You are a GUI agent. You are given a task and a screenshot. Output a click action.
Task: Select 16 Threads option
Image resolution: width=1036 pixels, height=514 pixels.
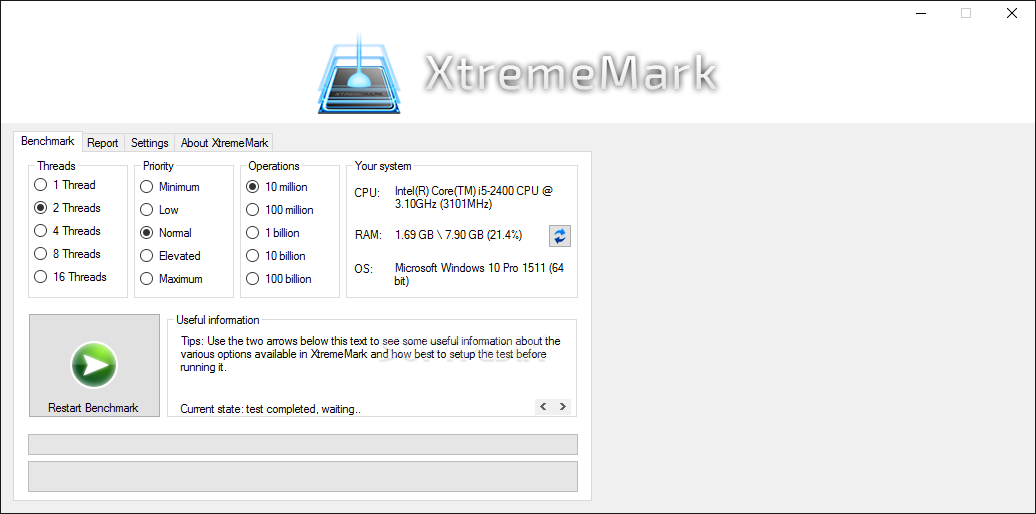coord(70,277)
